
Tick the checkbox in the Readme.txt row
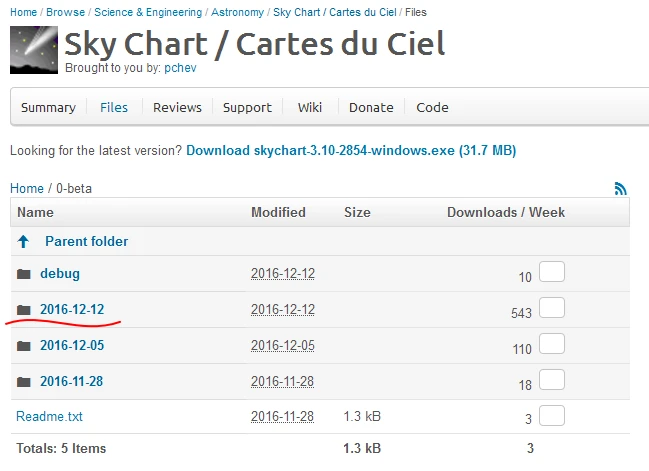552,415
